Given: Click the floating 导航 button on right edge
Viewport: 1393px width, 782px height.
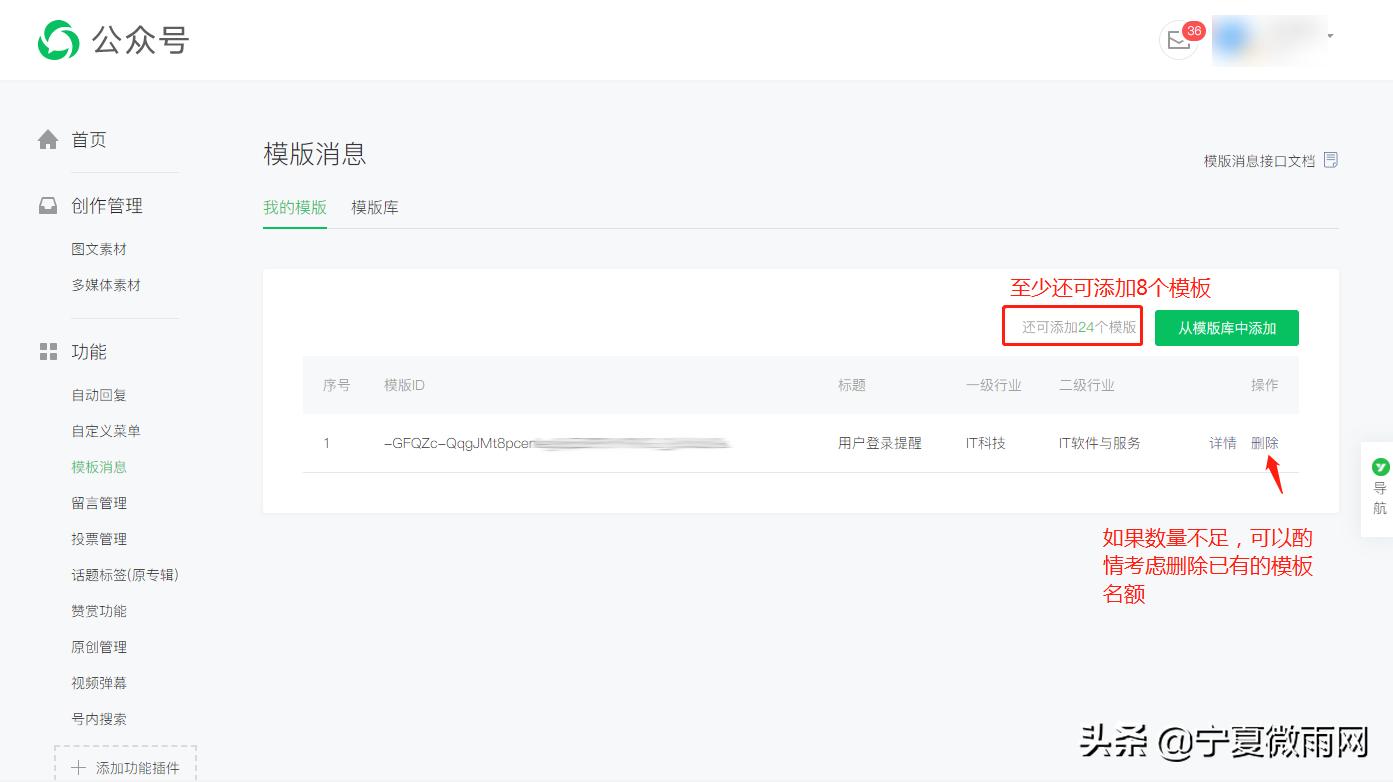Looking at the screenshot, I should tap(1379, 488).
